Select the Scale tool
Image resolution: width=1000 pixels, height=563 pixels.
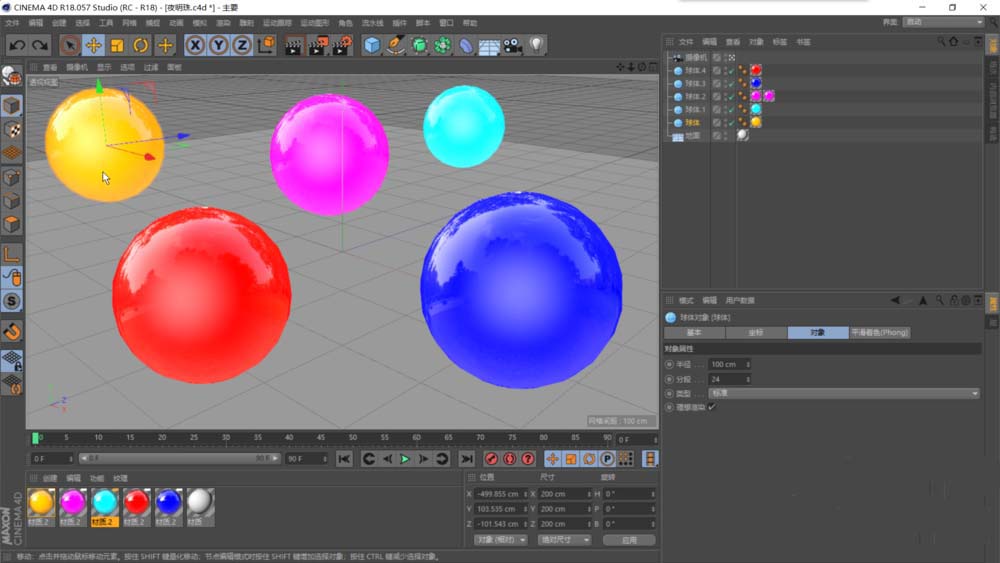(x=117, y=45)
